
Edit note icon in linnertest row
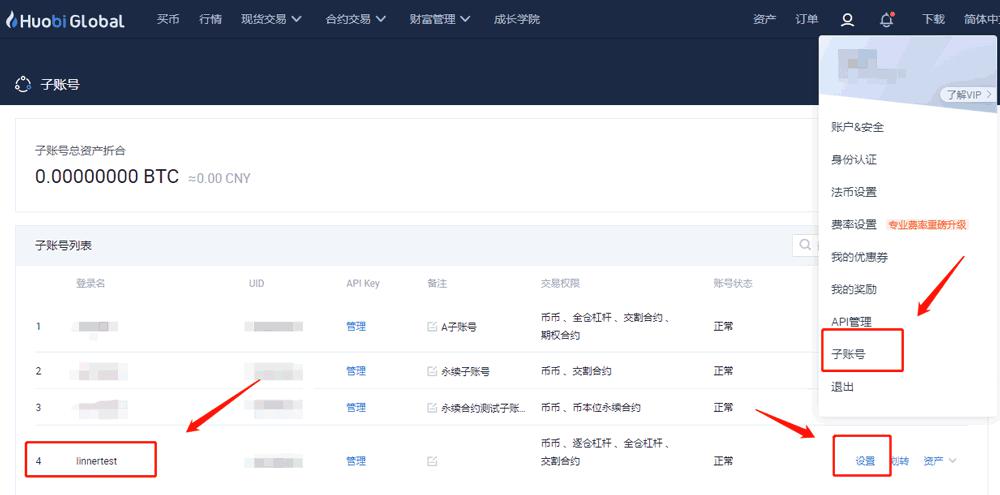click(x=432, y=461)
